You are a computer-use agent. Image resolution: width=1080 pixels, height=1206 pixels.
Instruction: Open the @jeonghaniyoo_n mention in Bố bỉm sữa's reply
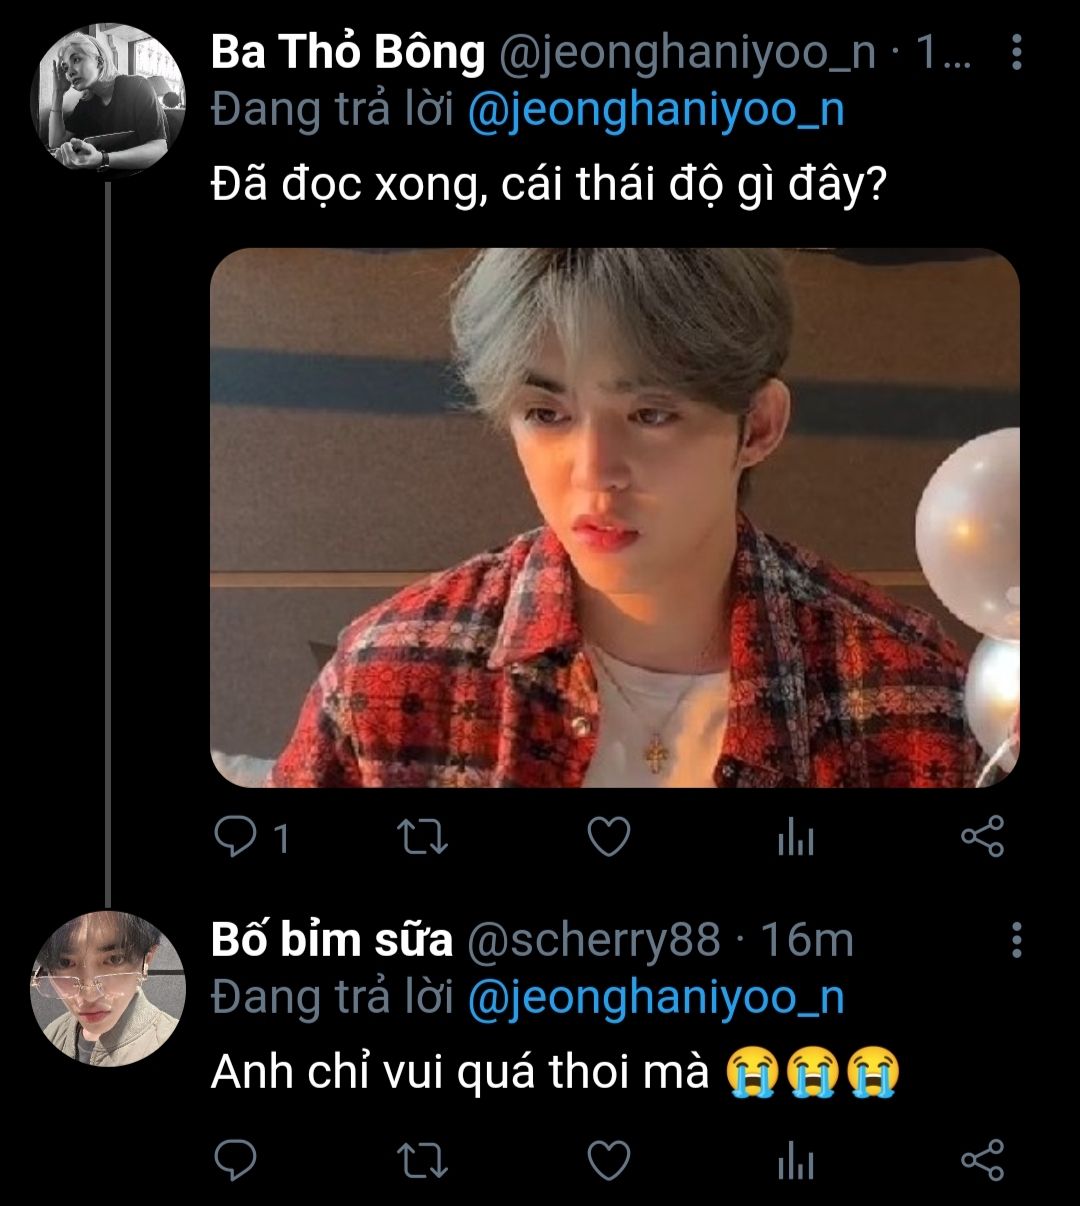(656, 997)
